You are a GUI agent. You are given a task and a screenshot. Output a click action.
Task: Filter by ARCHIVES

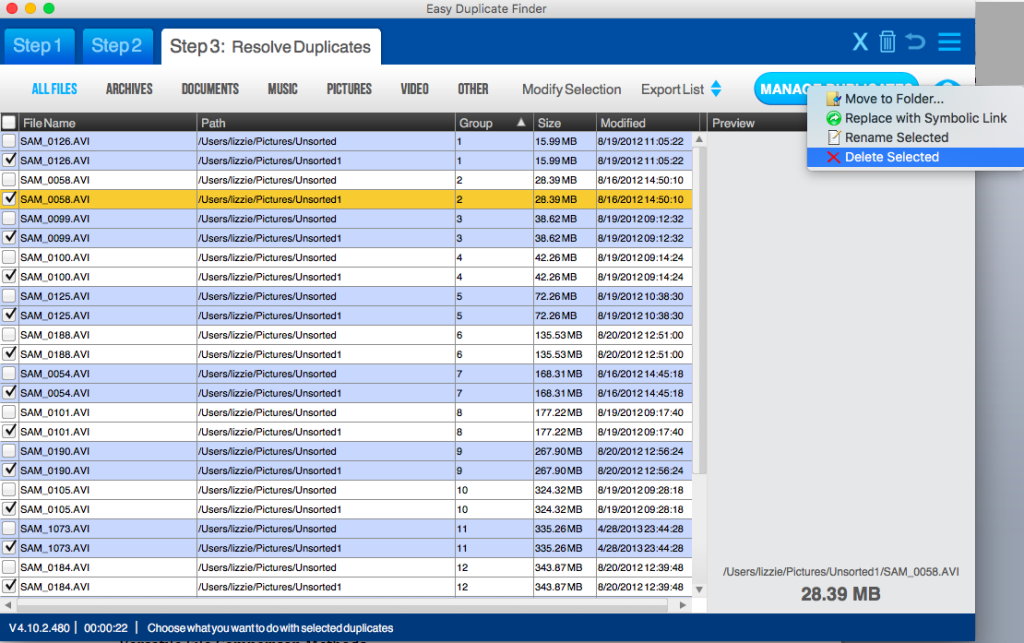click(129, 89)
